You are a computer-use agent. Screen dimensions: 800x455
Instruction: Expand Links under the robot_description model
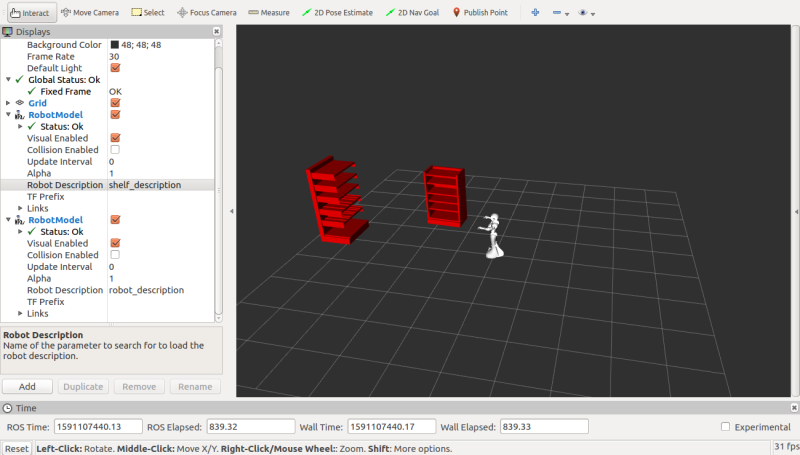click(x=20, y=313)
